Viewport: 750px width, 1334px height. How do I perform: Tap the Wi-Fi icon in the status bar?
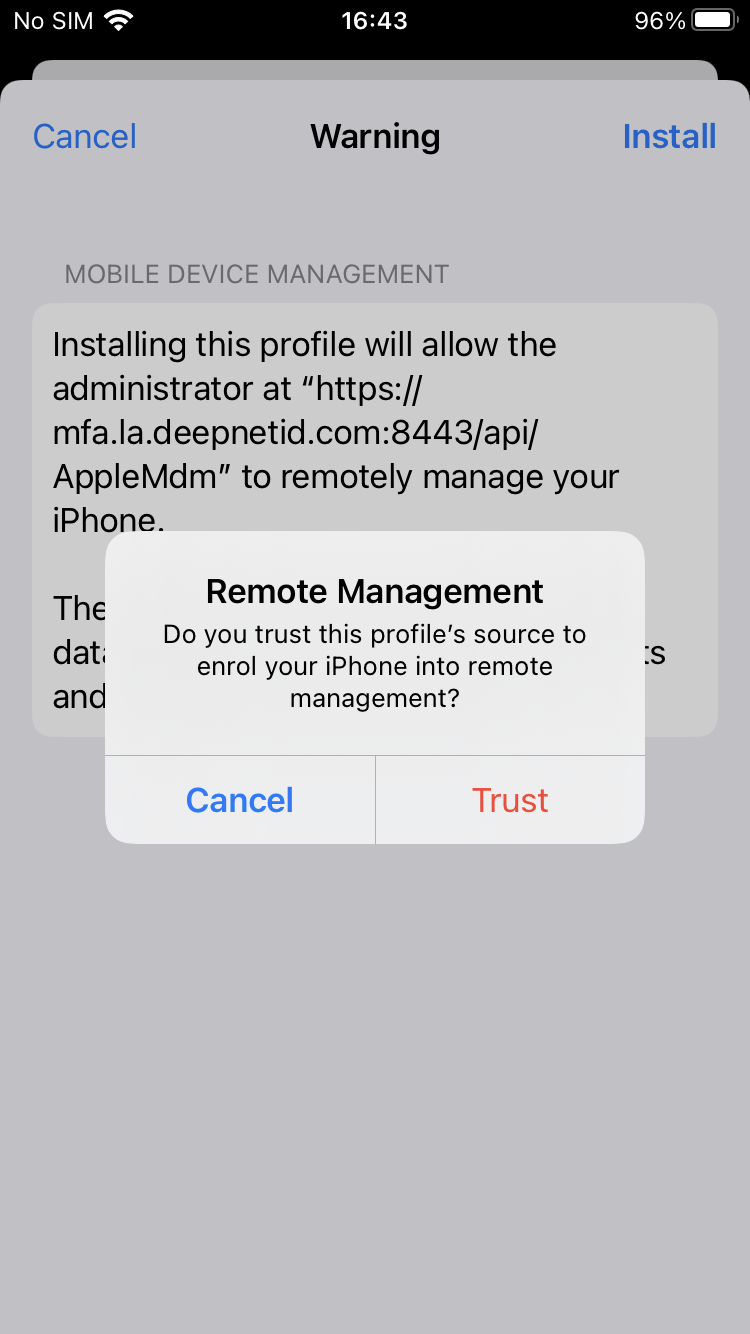click(x=119, y=21)
